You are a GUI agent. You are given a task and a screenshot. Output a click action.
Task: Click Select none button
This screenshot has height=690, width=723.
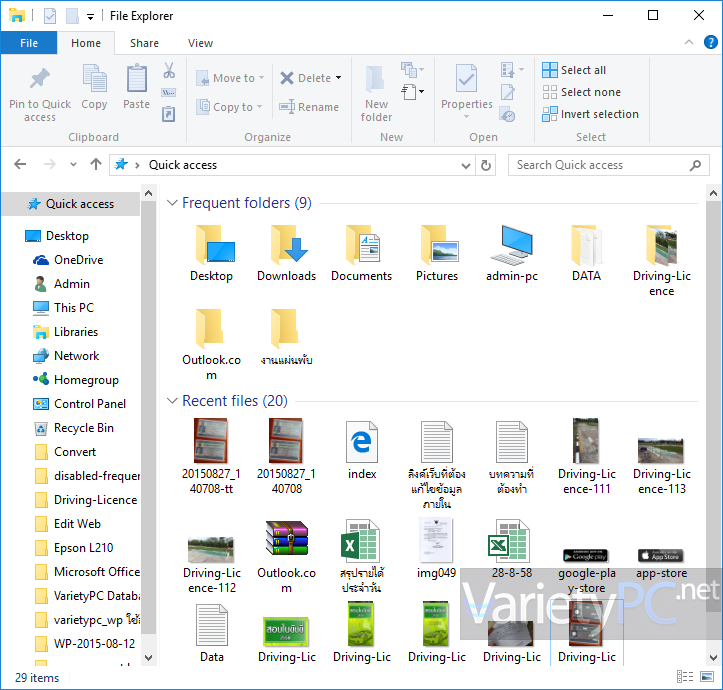(x=581, y=92)
